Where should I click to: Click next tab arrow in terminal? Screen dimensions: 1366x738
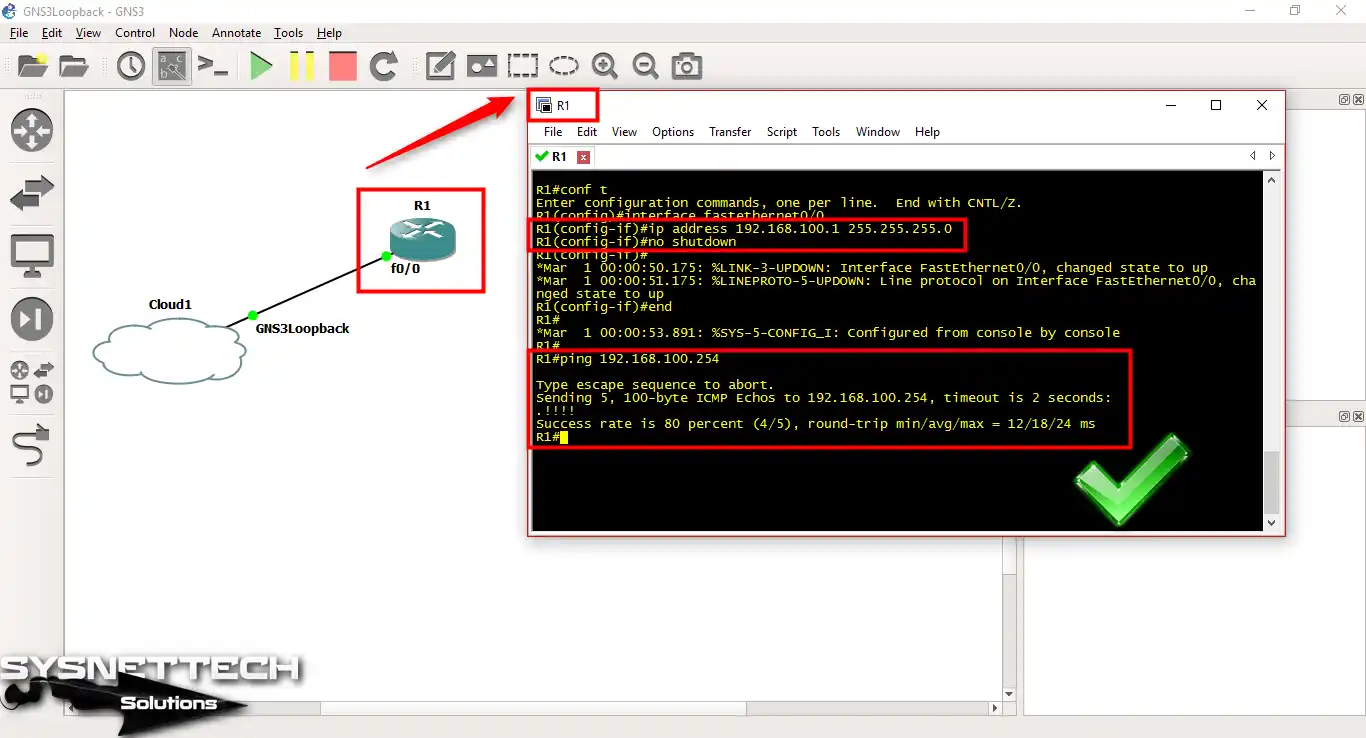[x=1272, y=156]
